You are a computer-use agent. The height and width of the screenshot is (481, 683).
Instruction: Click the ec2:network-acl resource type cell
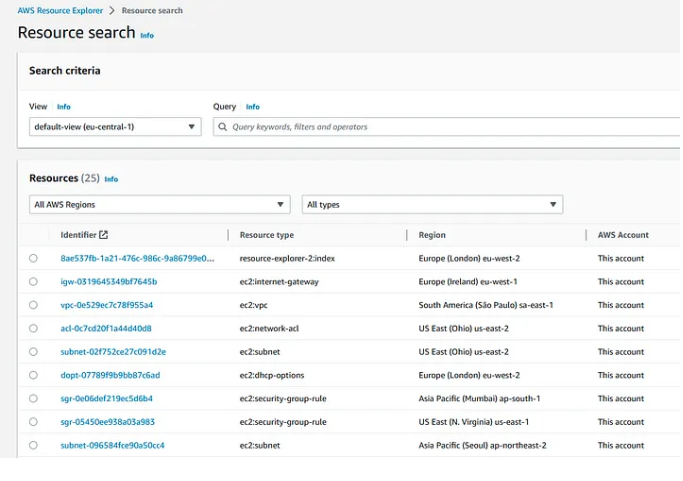click(269, 329)
